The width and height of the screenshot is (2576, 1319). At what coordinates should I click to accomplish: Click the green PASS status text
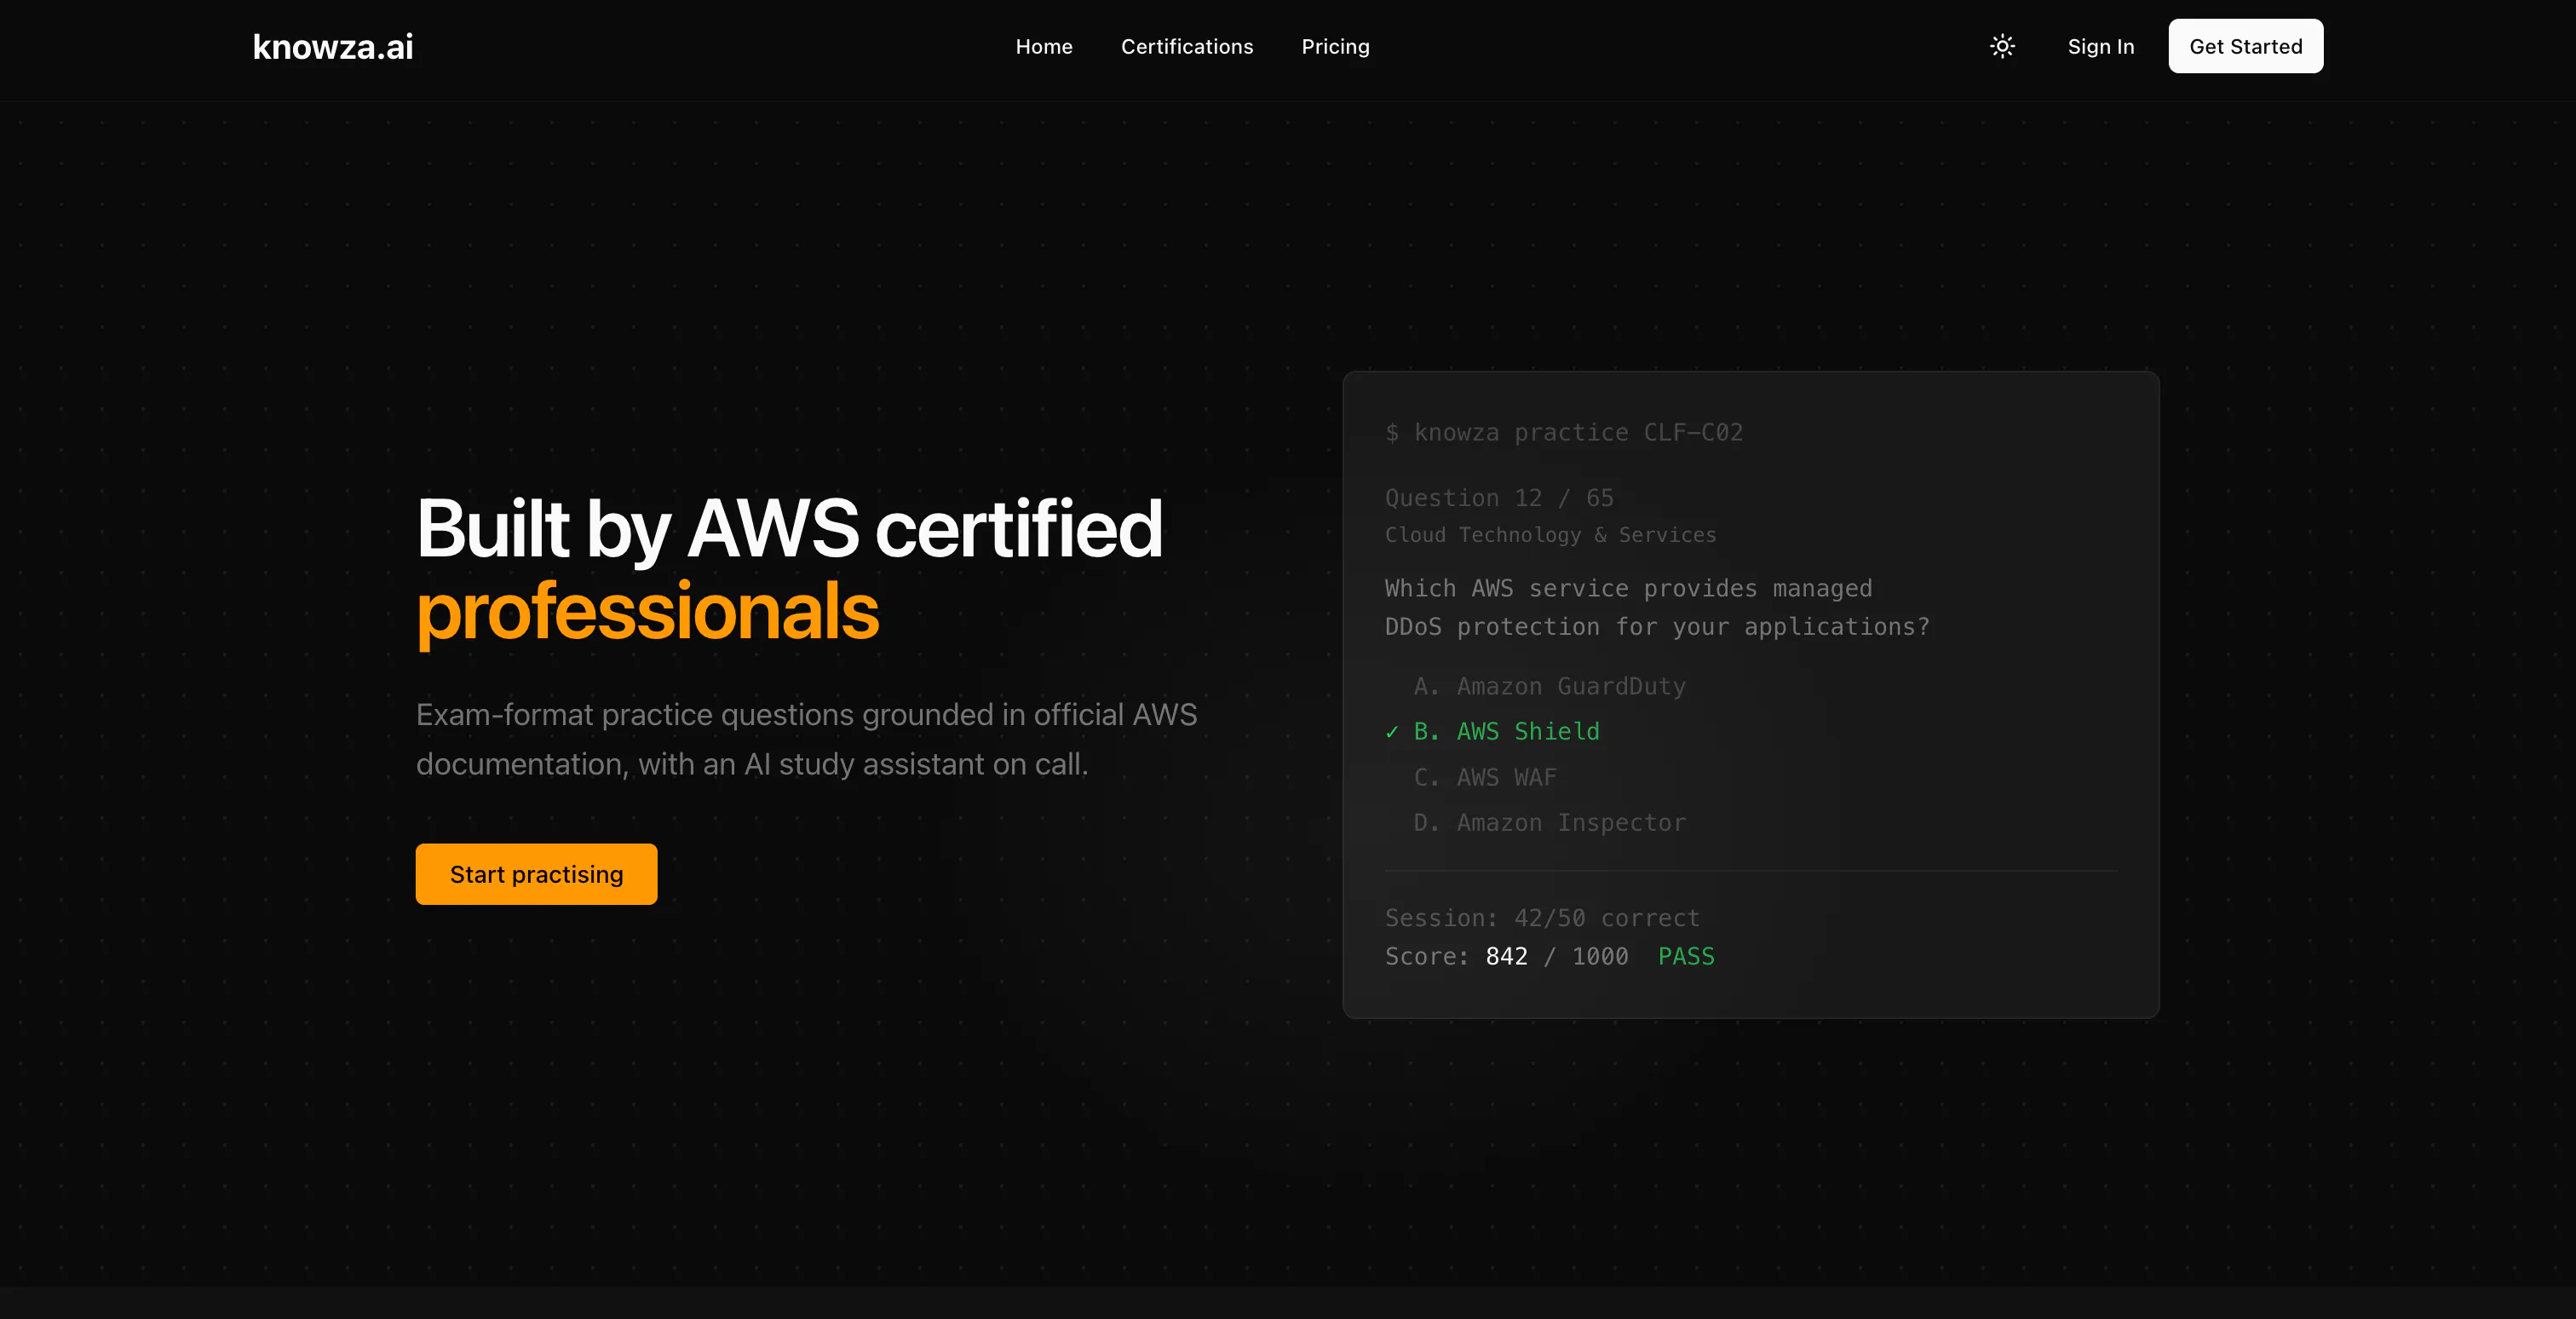[x=1686, y=956]
